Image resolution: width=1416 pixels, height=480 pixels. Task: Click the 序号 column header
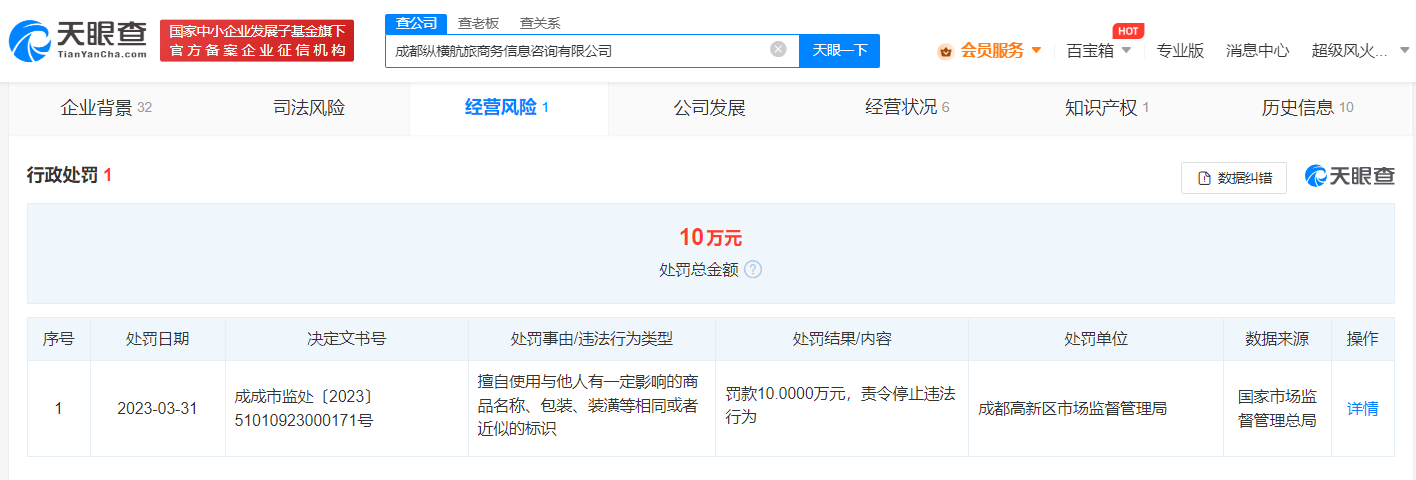pos(58,339)
